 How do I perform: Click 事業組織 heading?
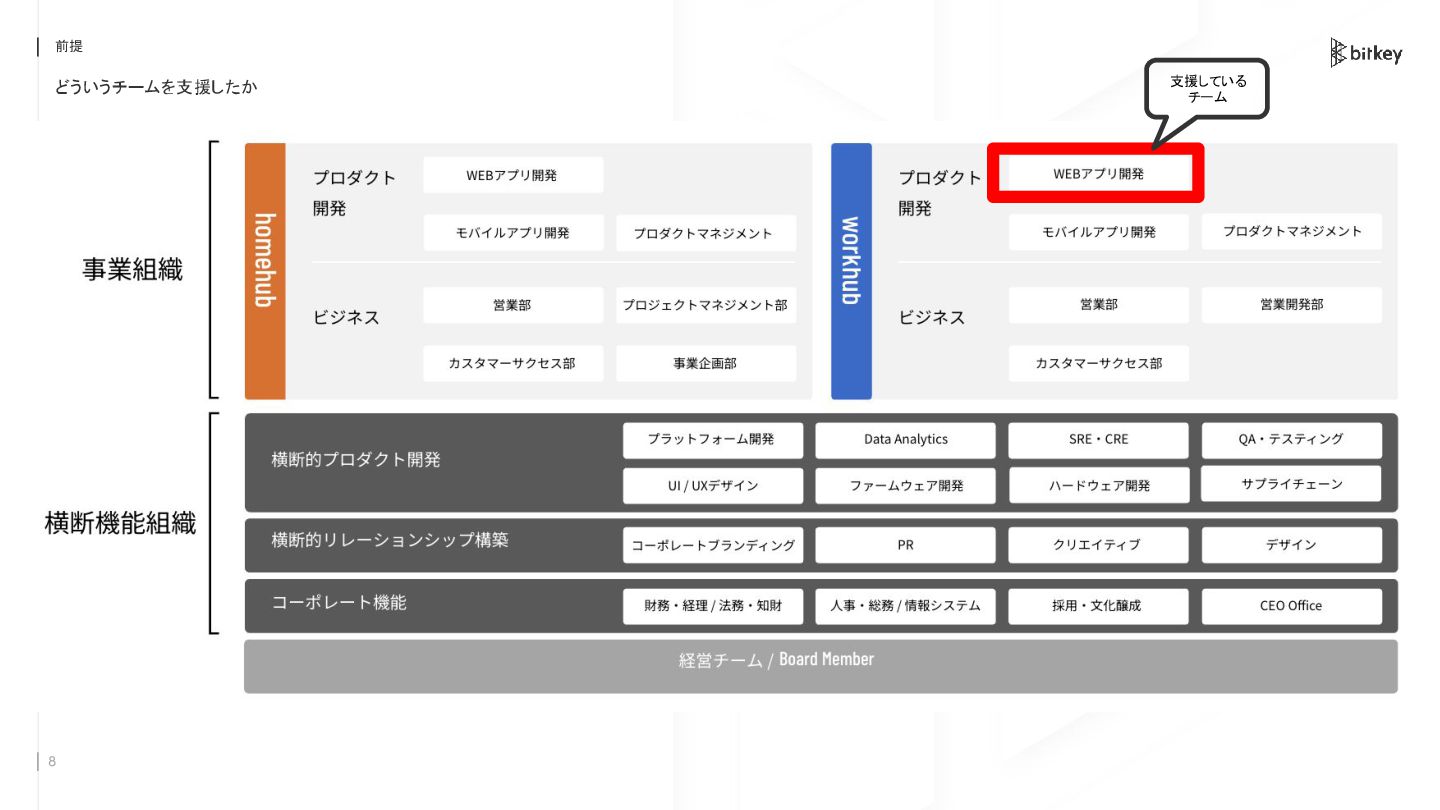click(132, 269)
